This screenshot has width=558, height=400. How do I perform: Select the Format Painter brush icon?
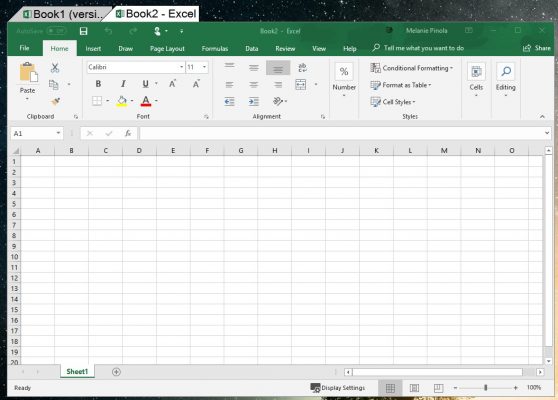55,102
